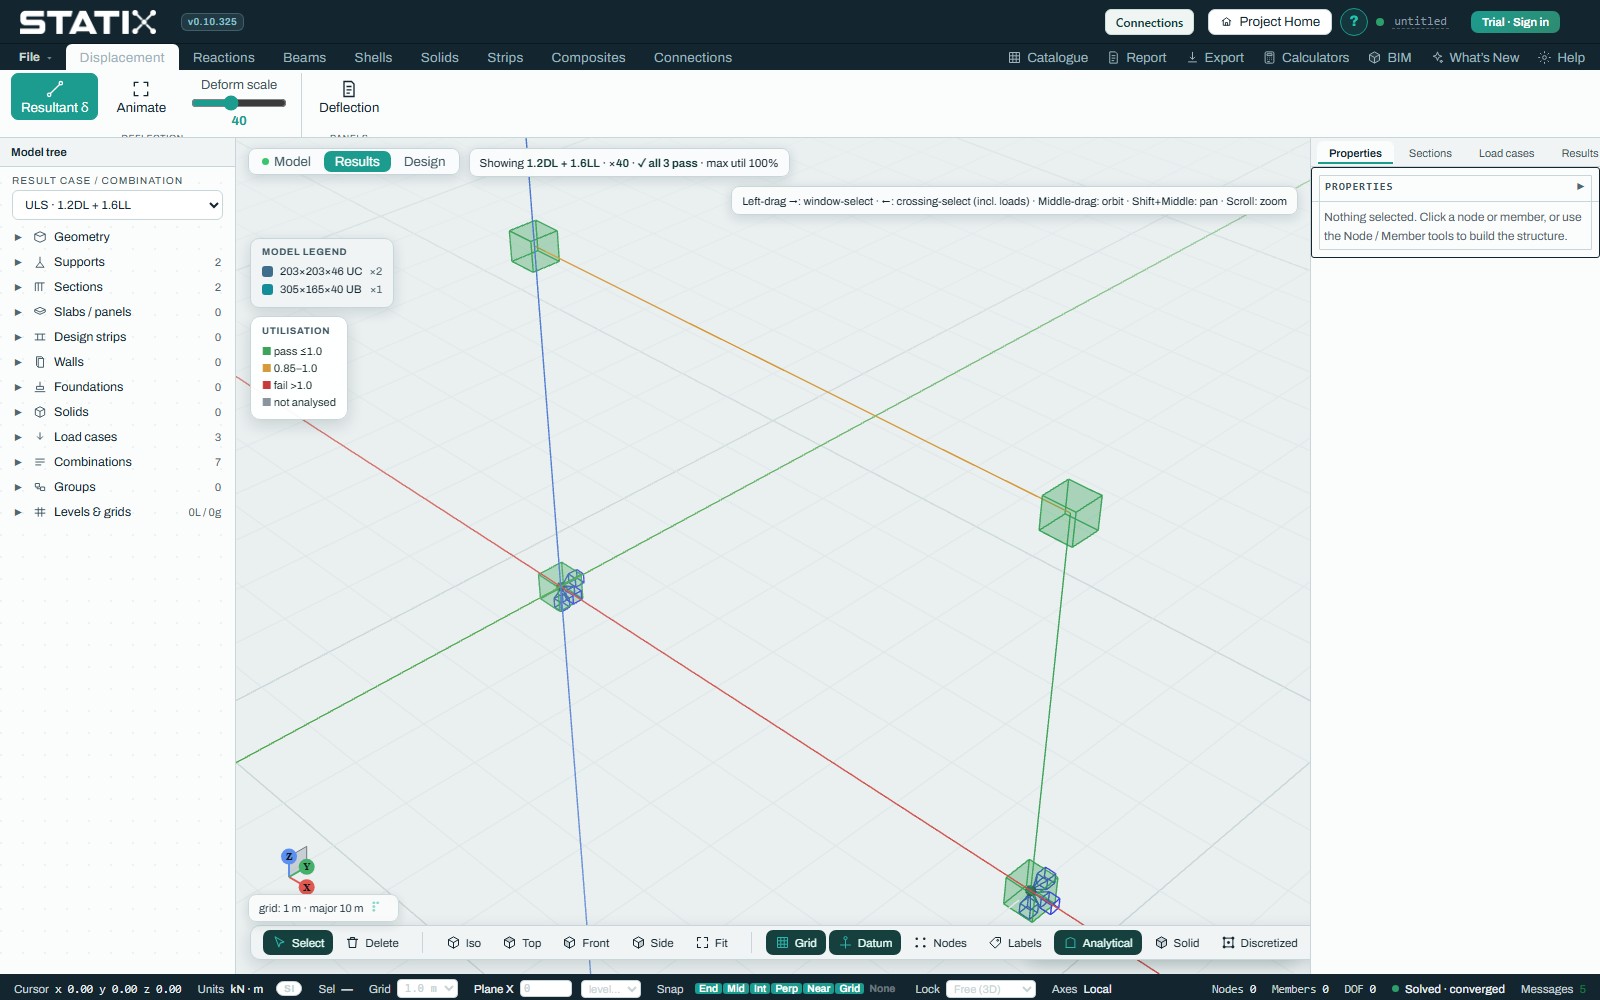
Task: Fit the model to view
Action: [712, 943]
